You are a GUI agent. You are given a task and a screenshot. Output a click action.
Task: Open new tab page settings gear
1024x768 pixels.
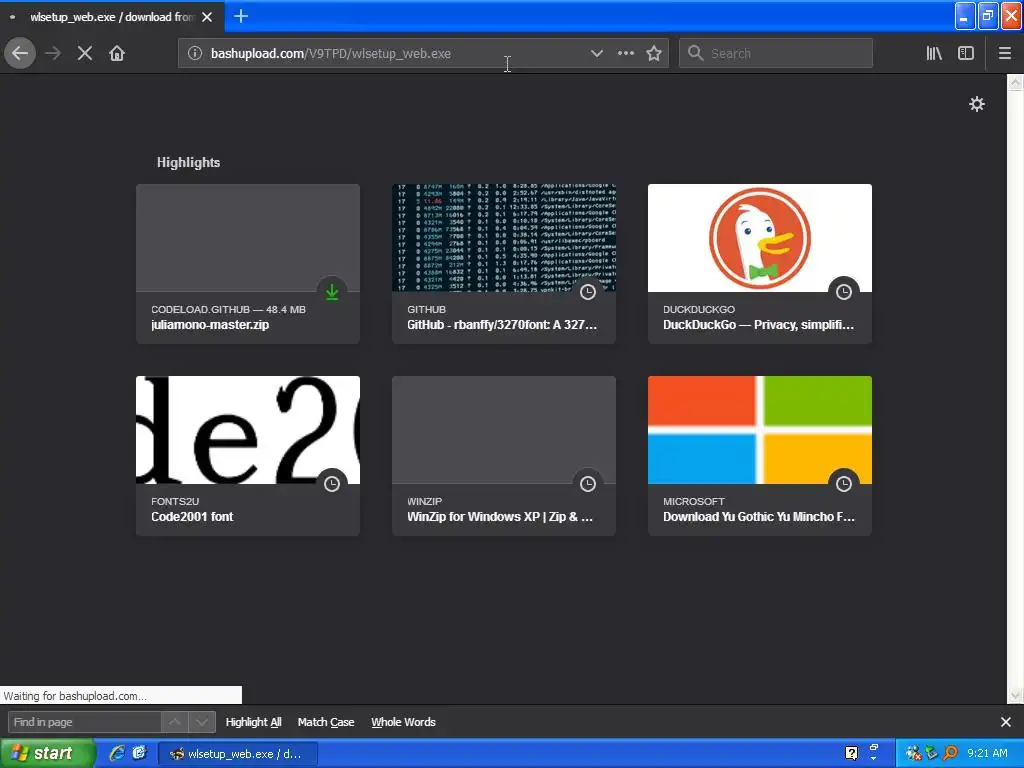pyautogui.click(x=976, y=104)
